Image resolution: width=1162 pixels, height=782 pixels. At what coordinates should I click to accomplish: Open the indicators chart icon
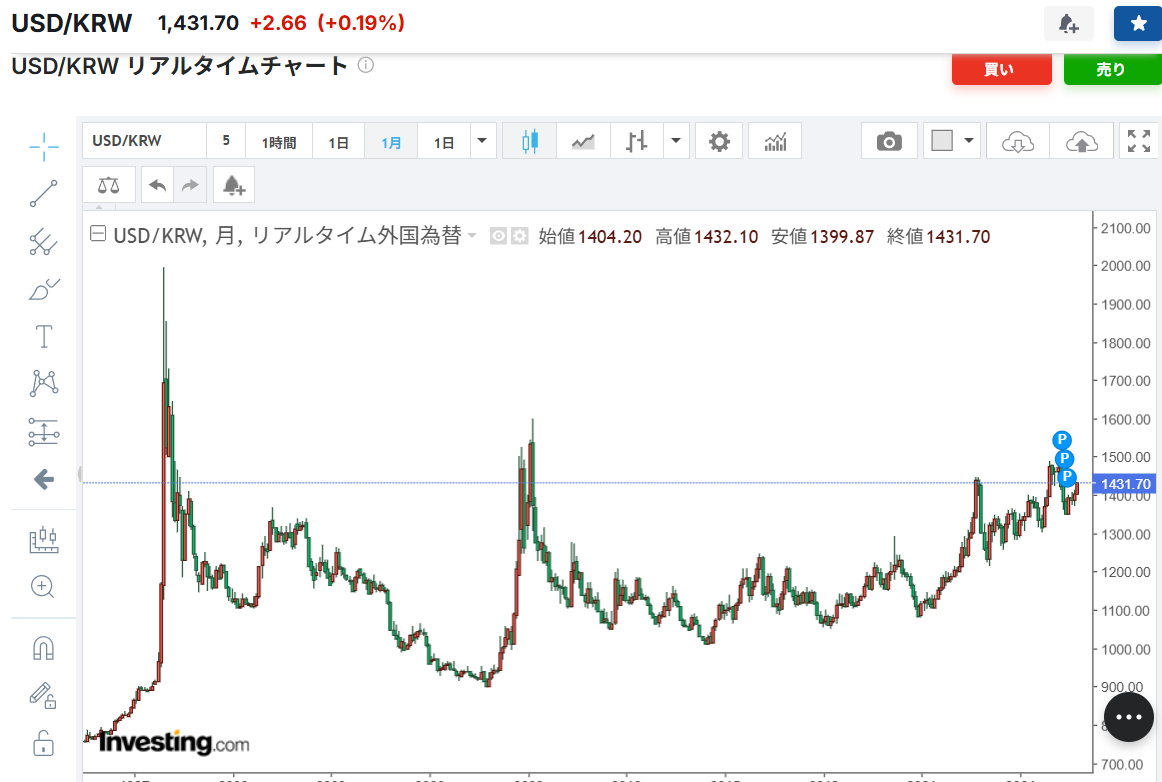tap(775, 142)
